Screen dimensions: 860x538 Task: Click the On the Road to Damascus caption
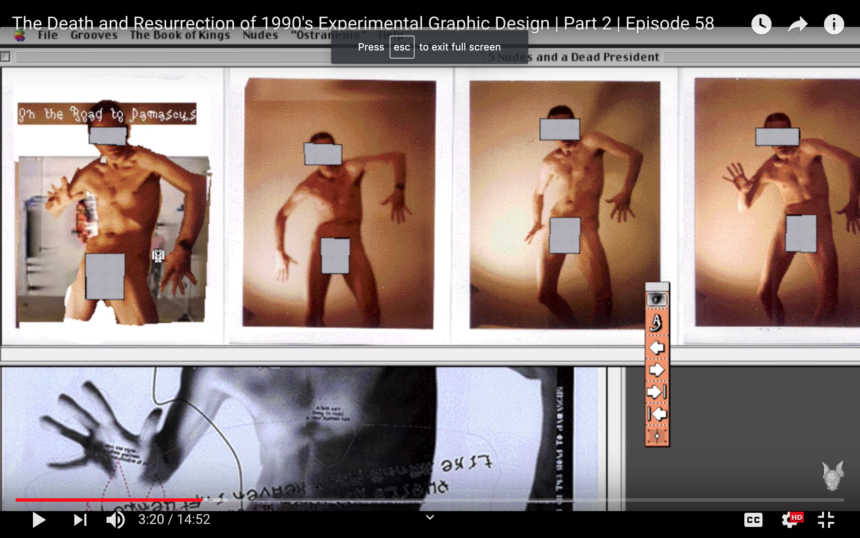[x=107, y=114]
